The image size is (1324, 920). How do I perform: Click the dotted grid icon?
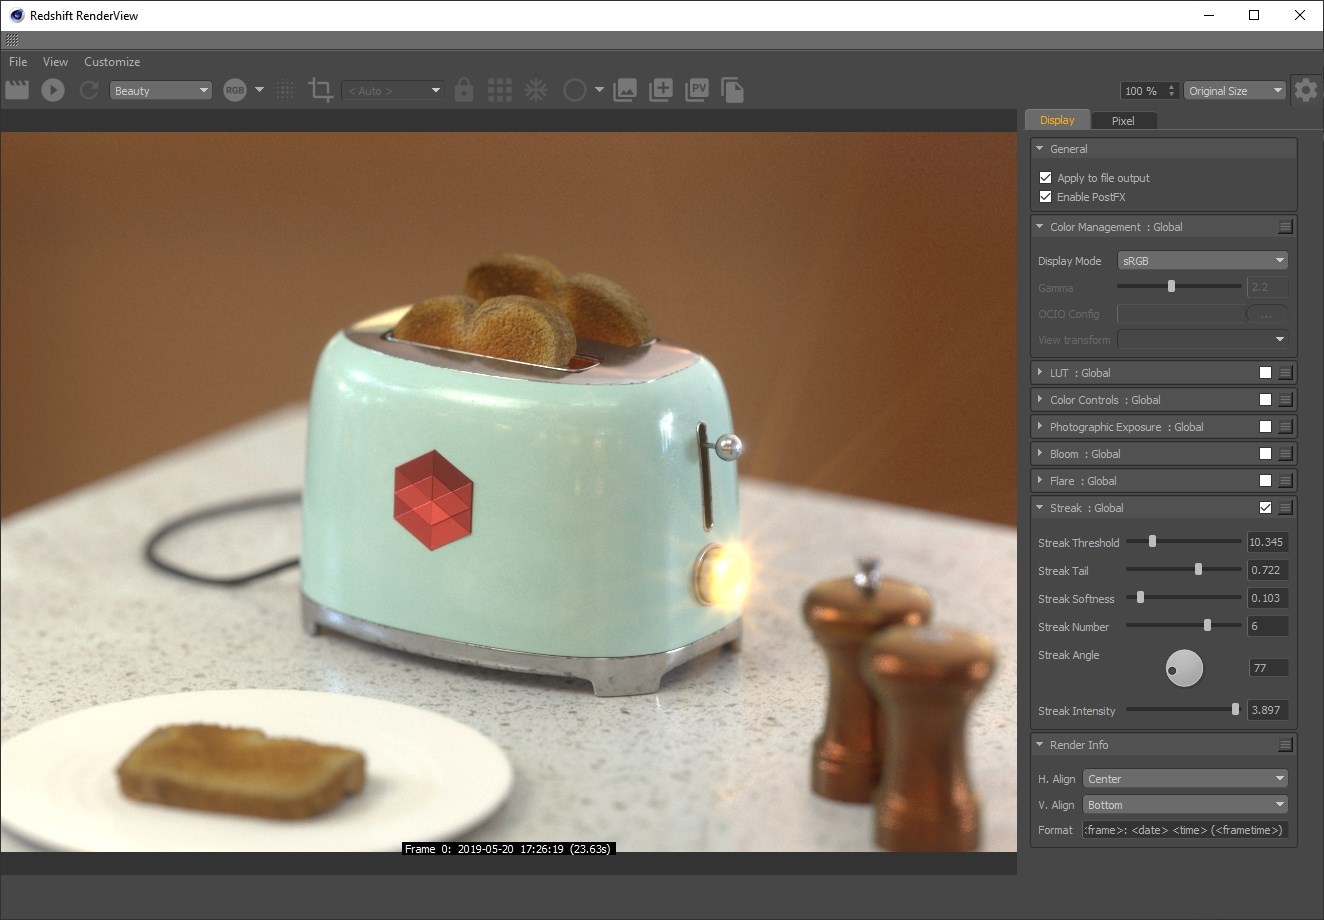(285, 90)
